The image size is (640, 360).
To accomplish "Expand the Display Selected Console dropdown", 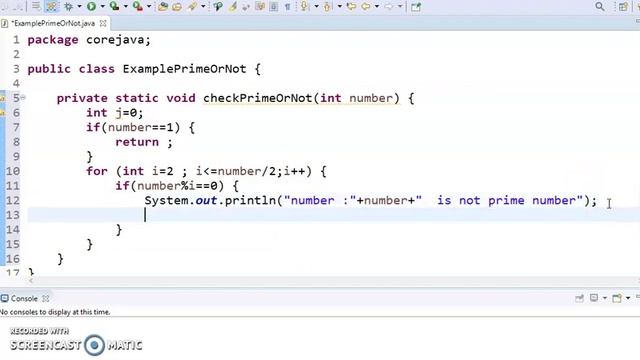I will click(x=605, y=298).
